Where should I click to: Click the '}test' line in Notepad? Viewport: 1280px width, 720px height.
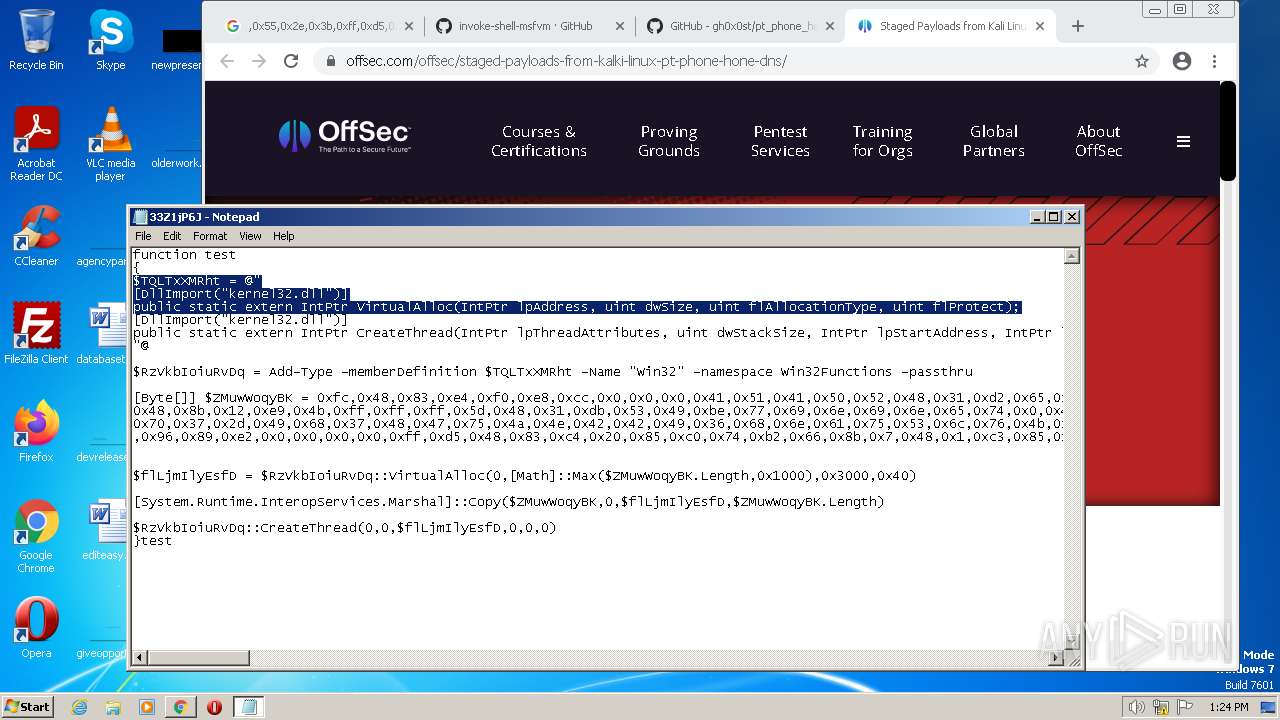coord(153,541)
